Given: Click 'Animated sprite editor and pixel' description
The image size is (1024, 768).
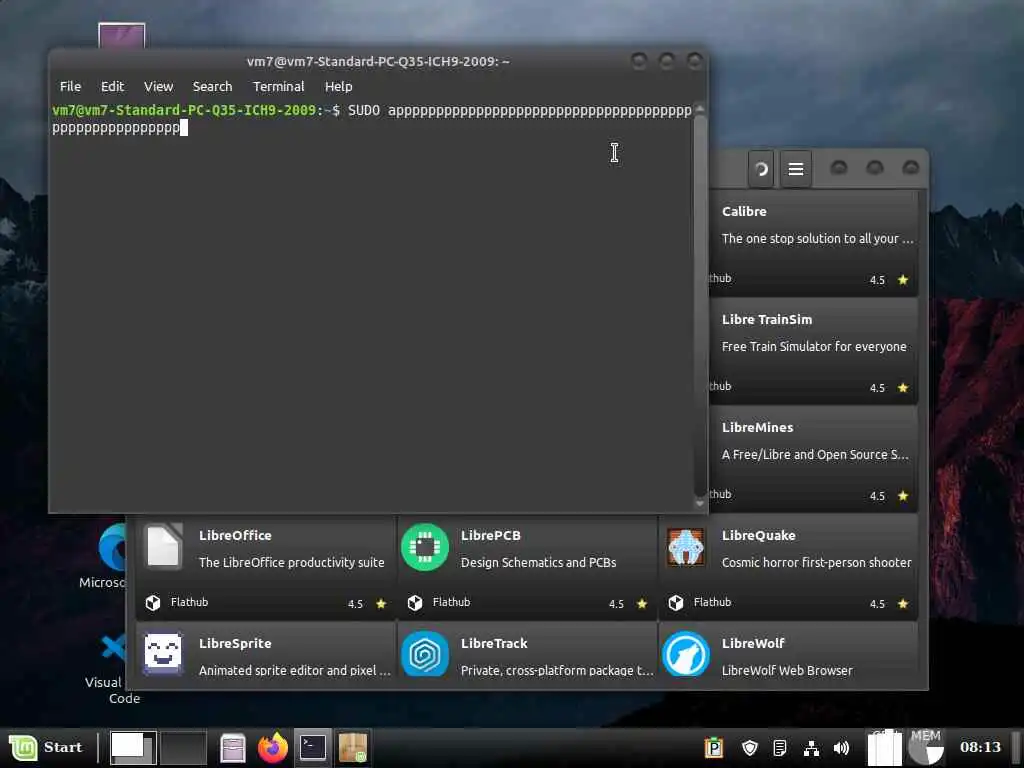Looking at the screenshot, I should click(x=295, y=670).
